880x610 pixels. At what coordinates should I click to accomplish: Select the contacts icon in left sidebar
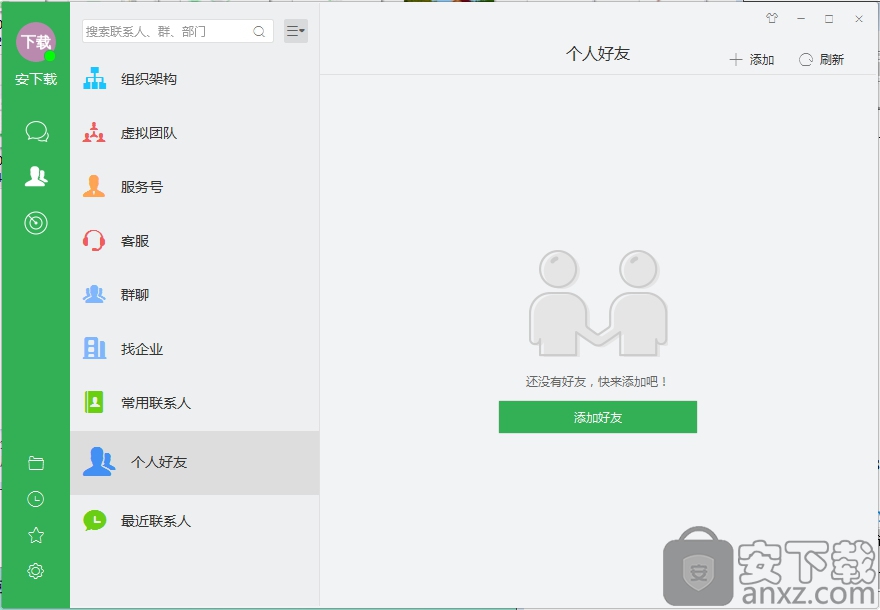pyautogui.click(x=36, y=177)
